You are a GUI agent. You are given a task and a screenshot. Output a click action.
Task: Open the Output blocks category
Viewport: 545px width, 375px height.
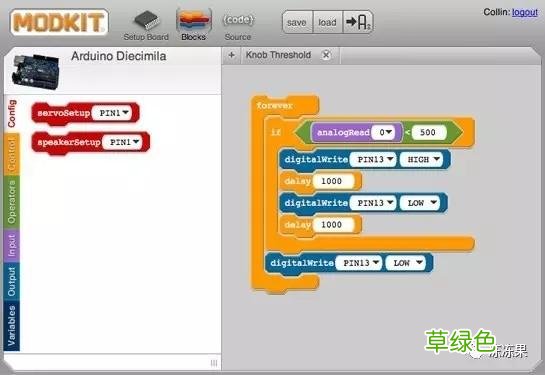tap(12, 282)
